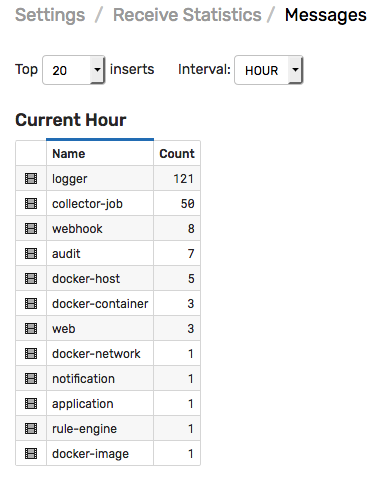
Task: Open the Receive Statistics breadcrumb link
Action: pos(187,15)
